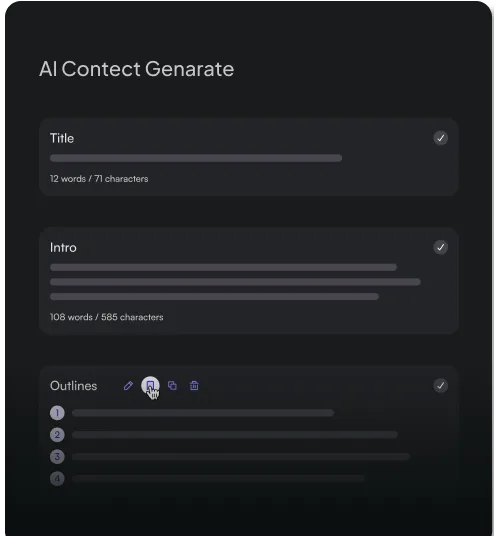This screenshot has width=494, height=536.
Task: Click the '108 words / 585 characters' counter
Action: pos(107,317)
